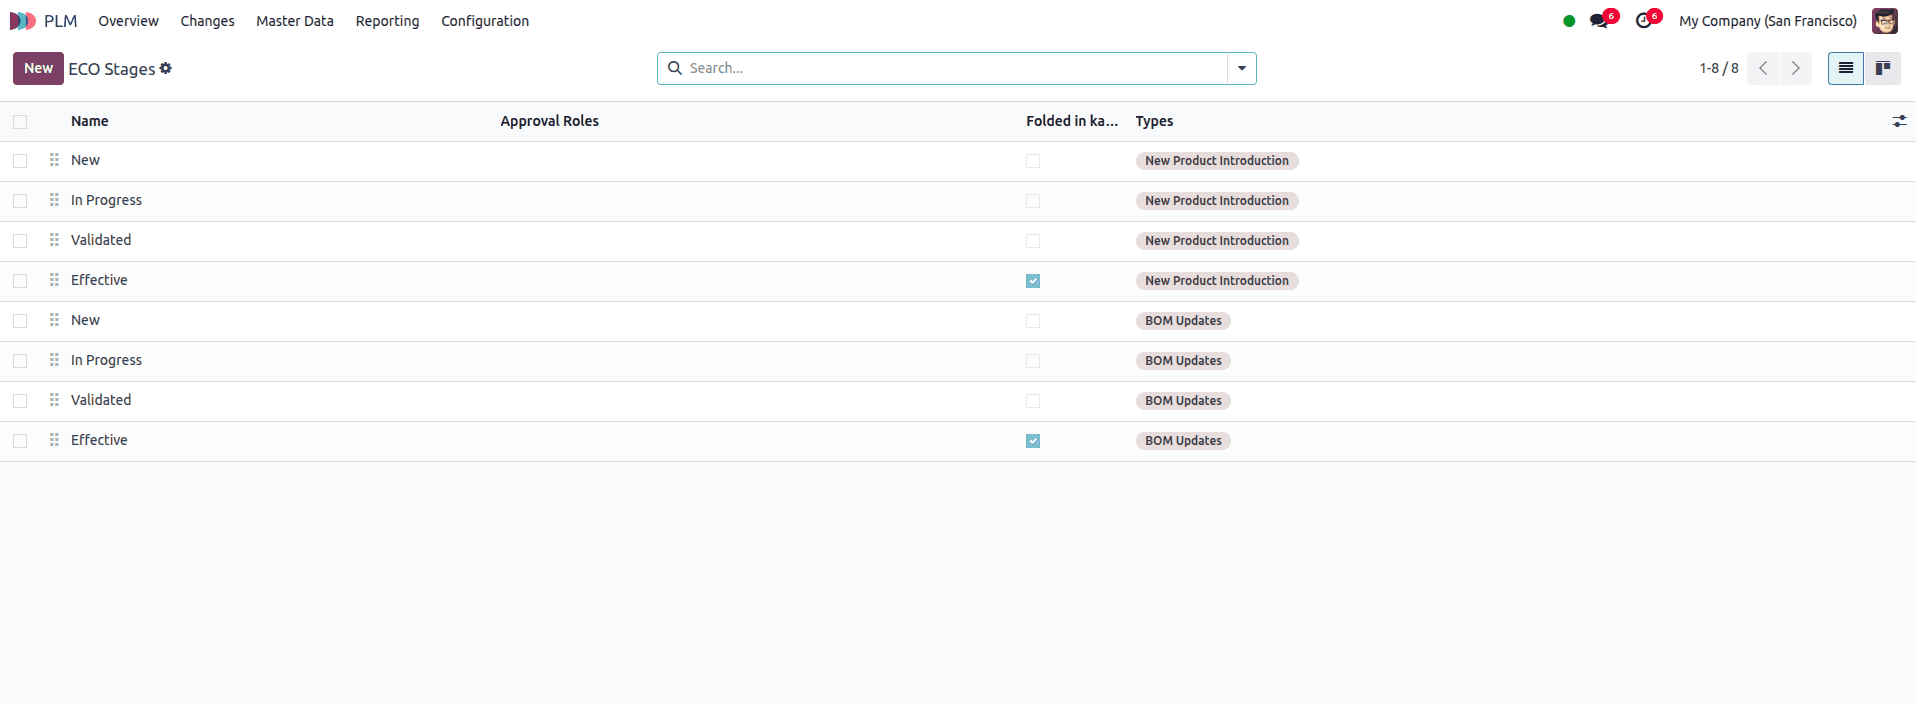Open the BOM Updates In Progress stage name
Image resolution: width=1916 pixels, height=705 pixels.
click(106, 360)
